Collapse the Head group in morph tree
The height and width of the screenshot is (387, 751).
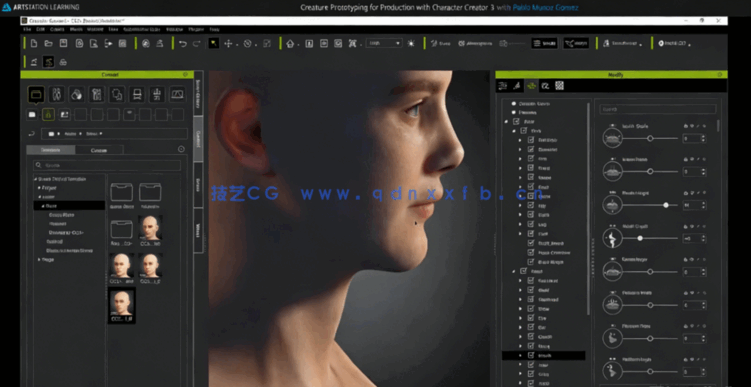513,271
